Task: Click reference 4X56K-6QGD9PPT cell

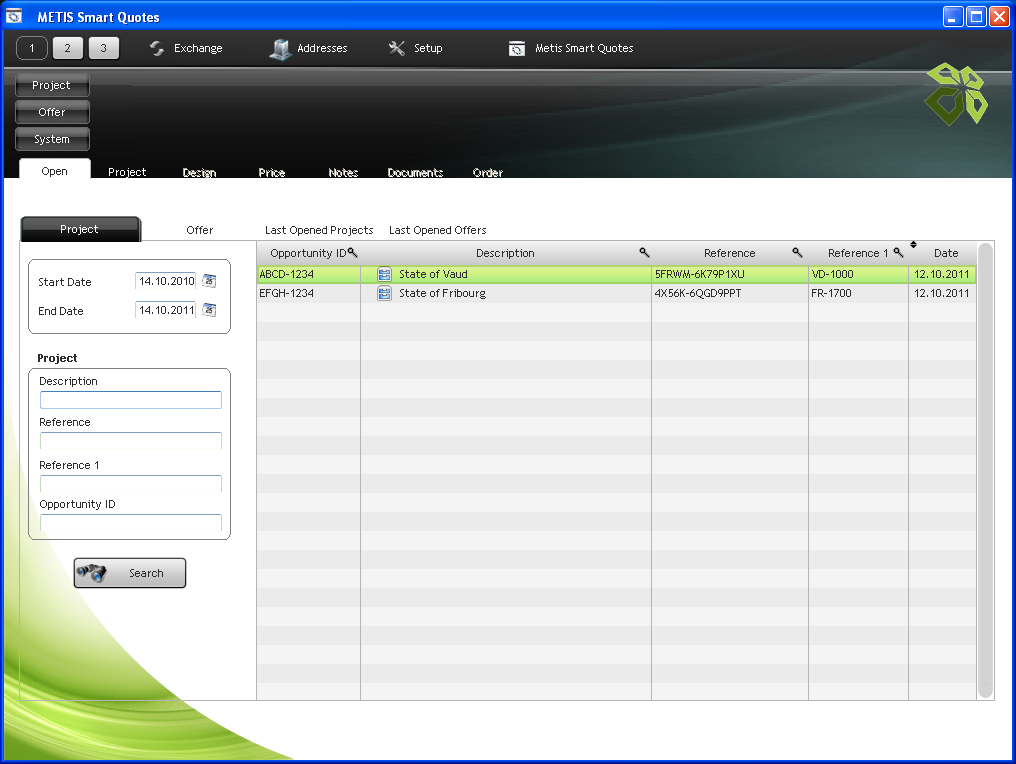Action: (x=730, y=294)
